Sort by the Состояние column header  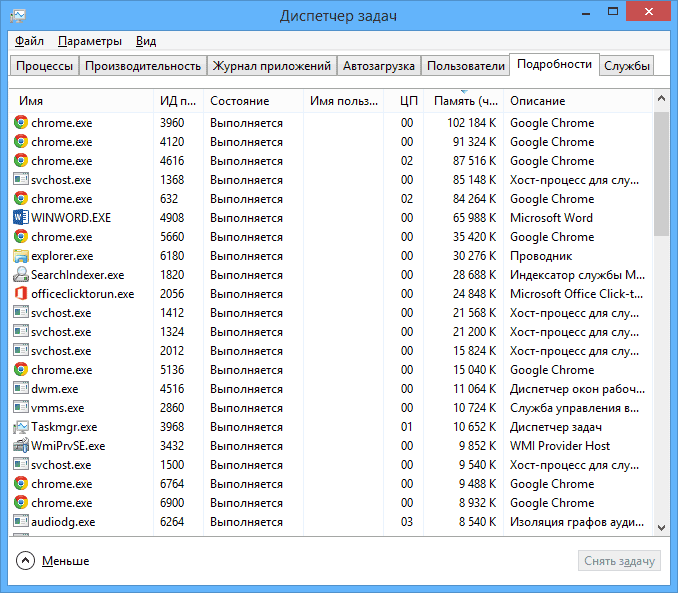pos(253,101)
